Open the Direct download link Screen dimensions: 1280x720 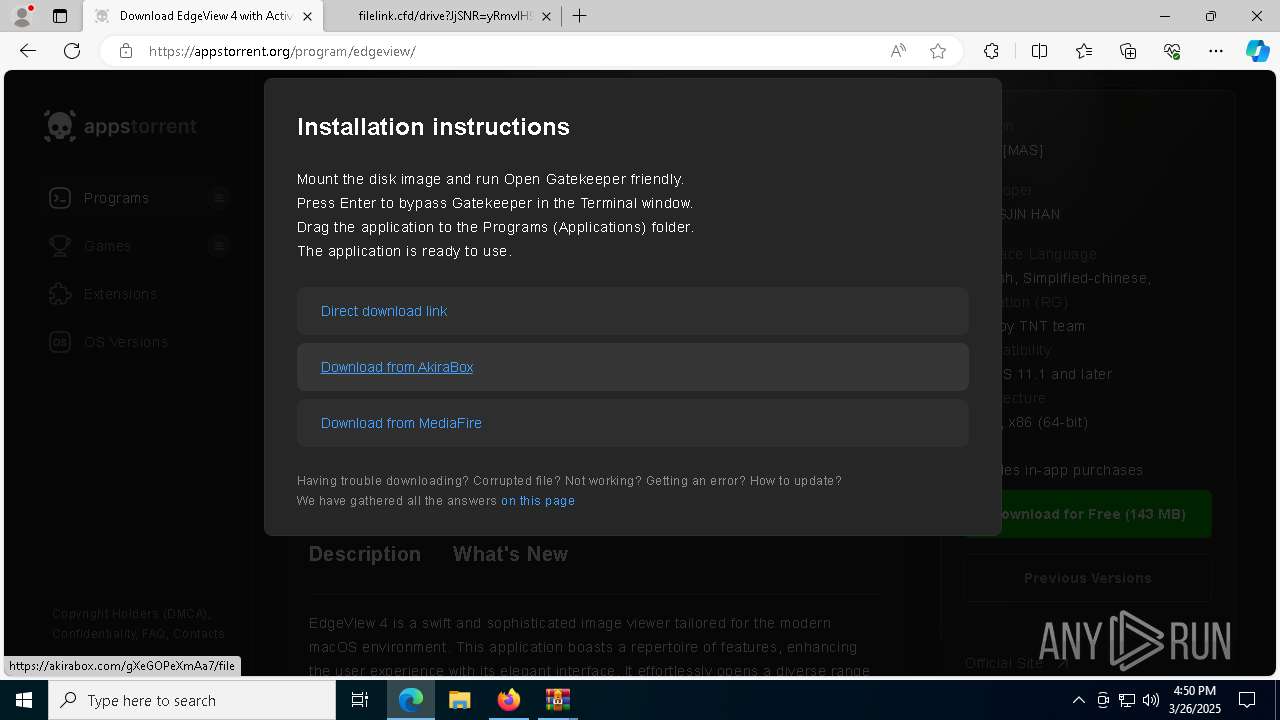click(384, 311)
